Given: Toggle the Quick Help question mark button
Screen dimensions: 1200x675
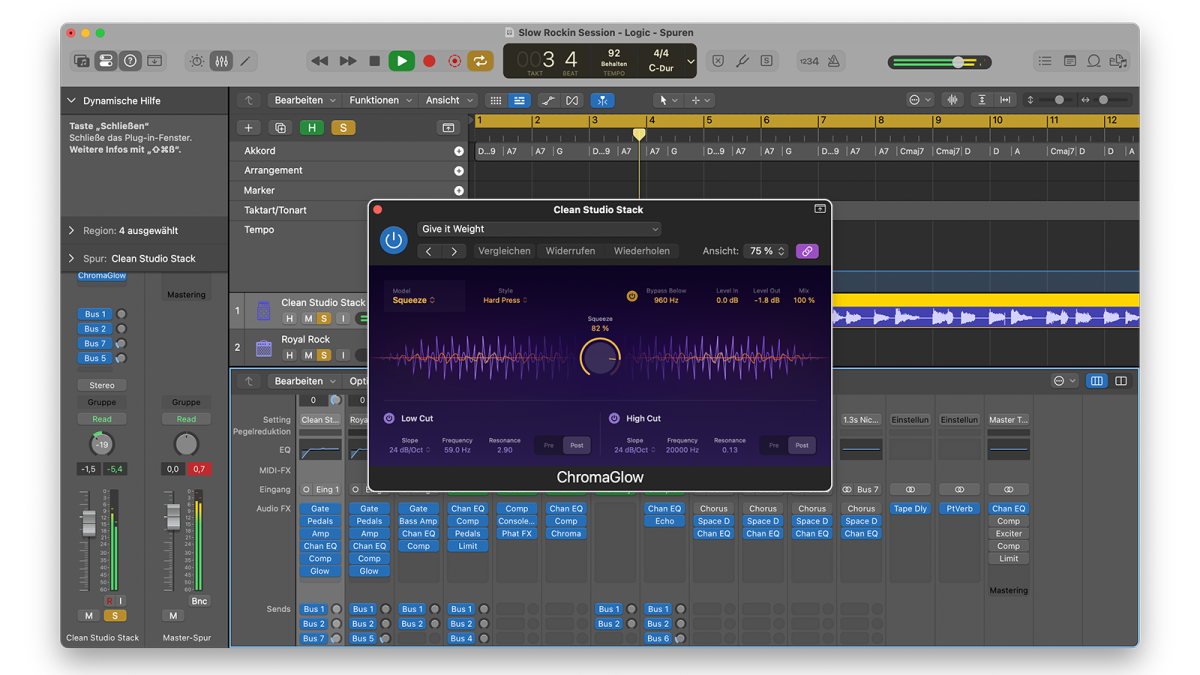Looking at the screenshot, I should pos(130,61).
